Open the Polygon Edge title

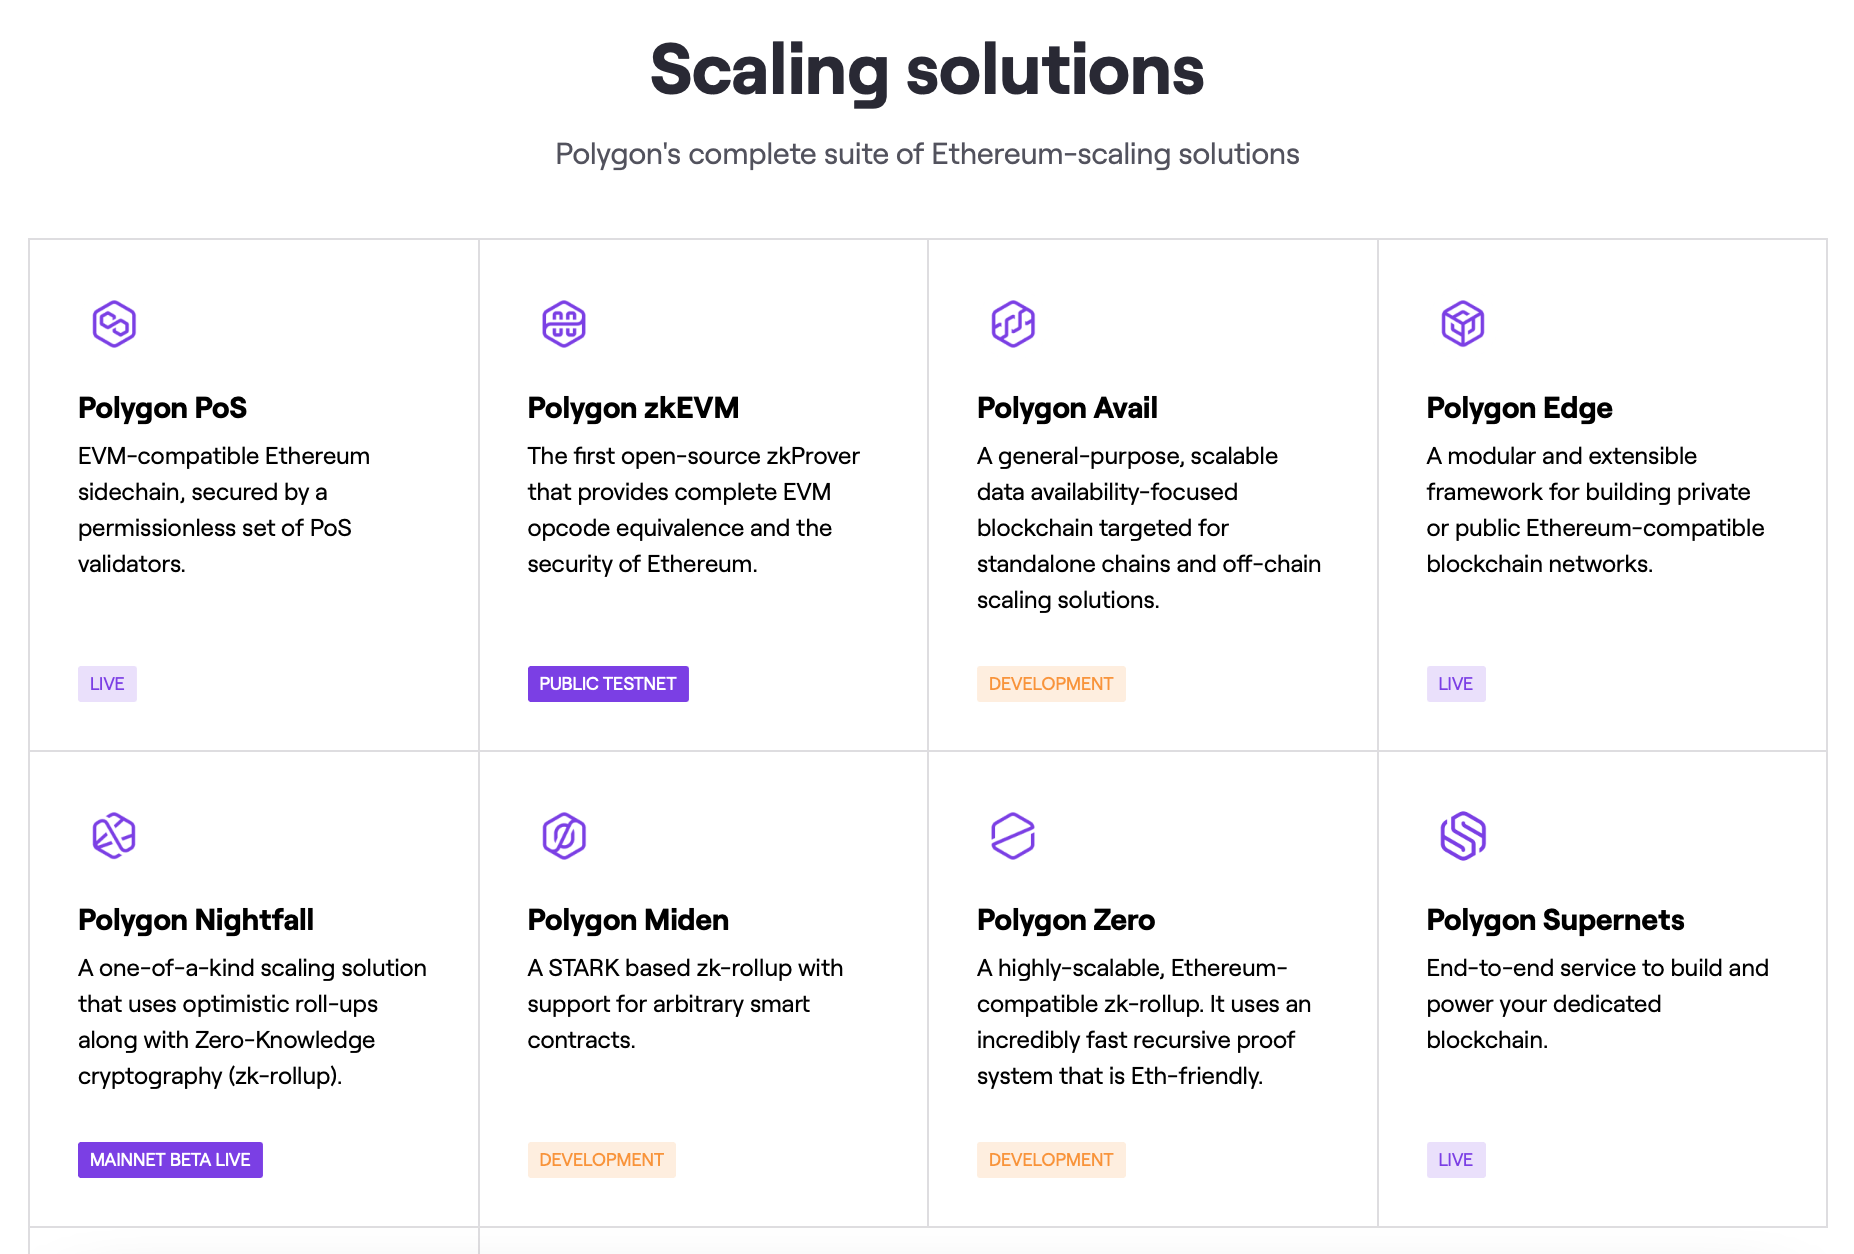(1519, 408)
